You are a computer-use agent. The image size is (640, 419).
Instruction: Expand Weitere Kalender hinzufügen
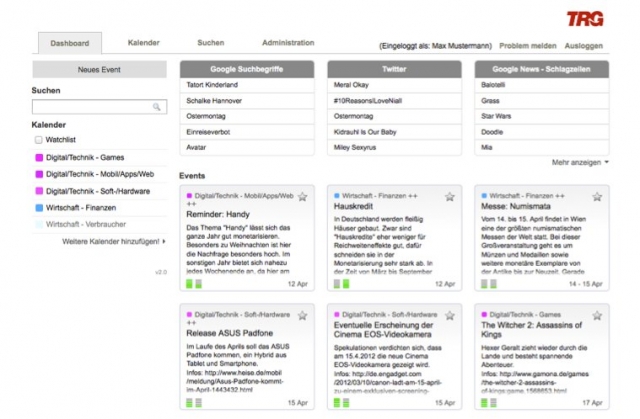[113, 242]
